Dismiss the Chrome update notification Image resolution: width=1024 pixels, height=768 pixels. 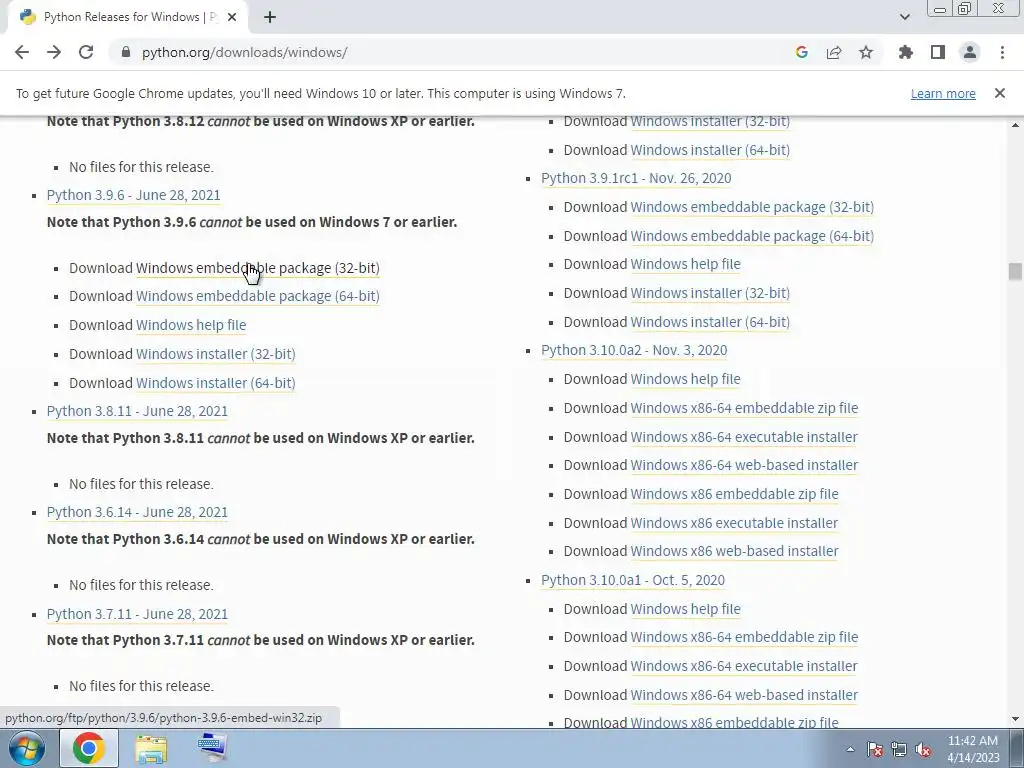999,93
